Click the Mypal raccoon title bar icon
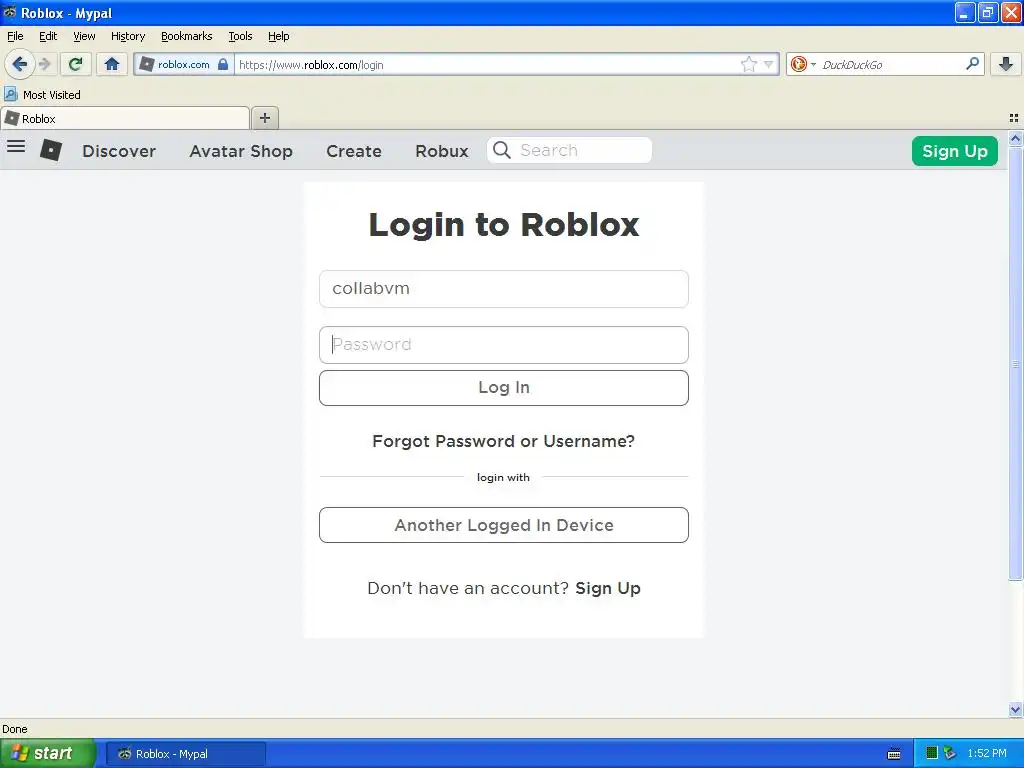The width and height of the screenshot is (1024, 768). point(10,12)
